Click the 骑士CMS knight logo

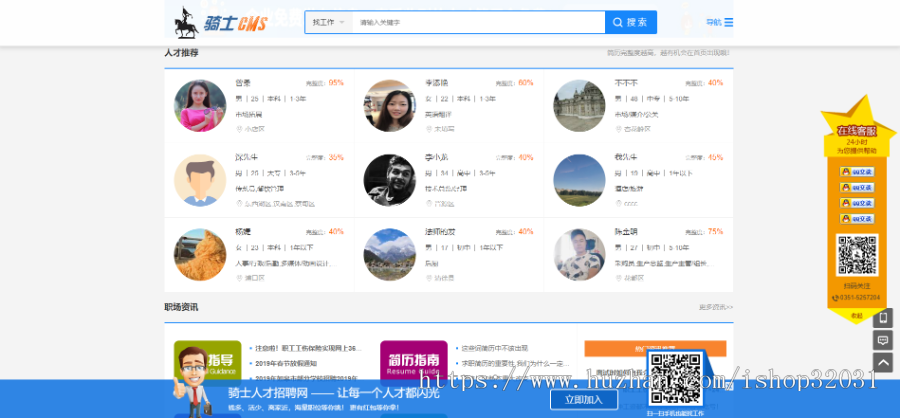tap(221, 23)
